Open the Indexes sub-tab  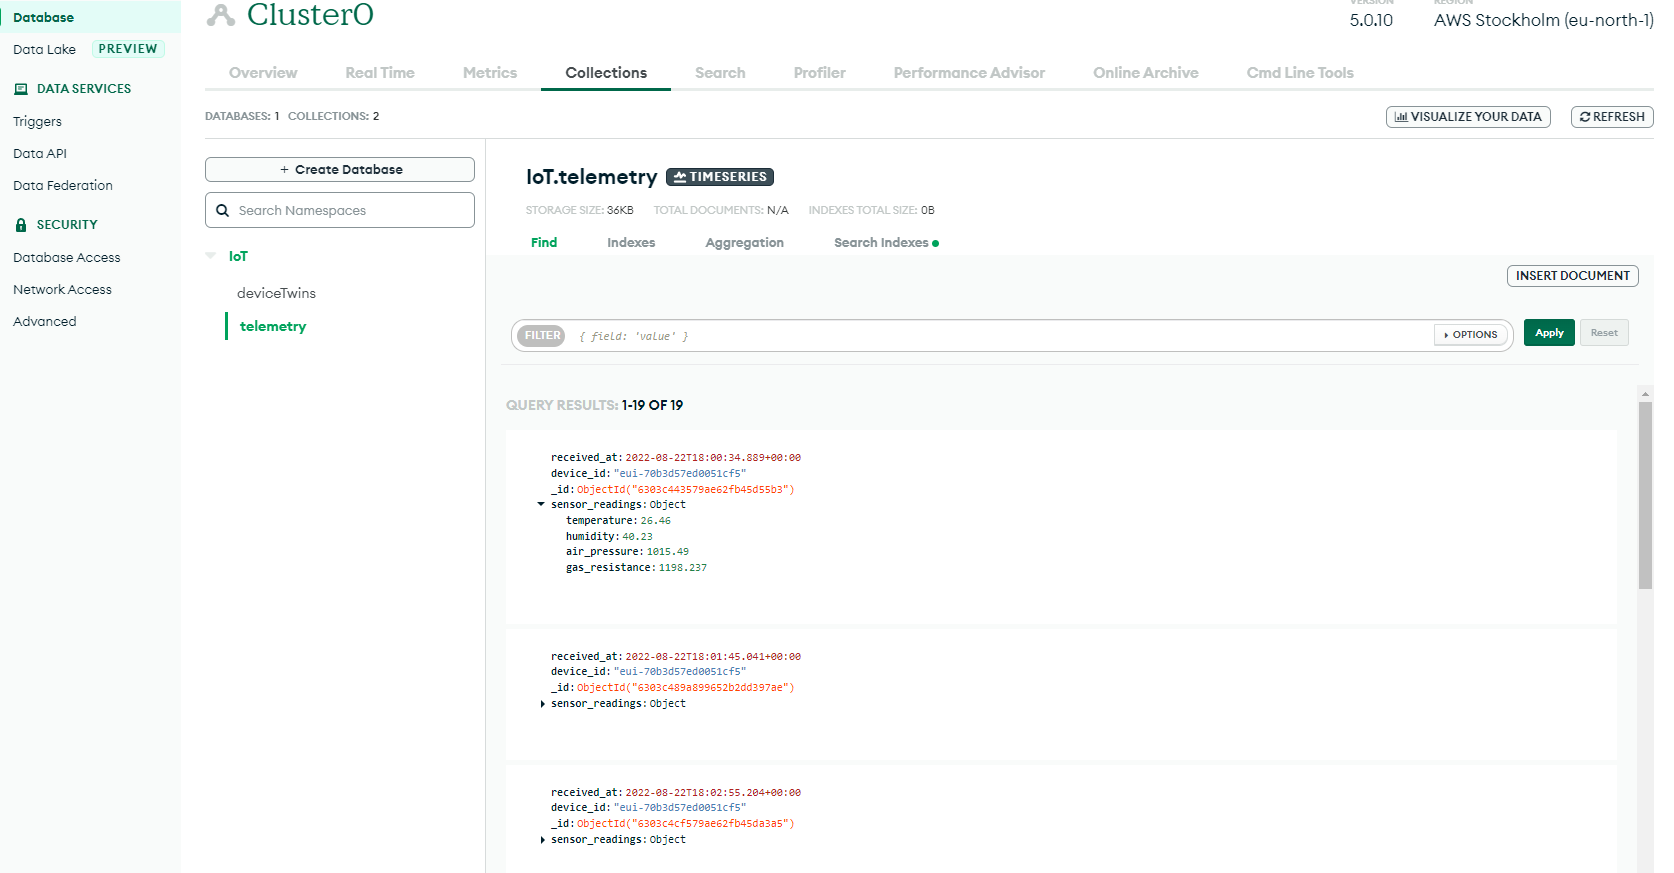(631, 243)
